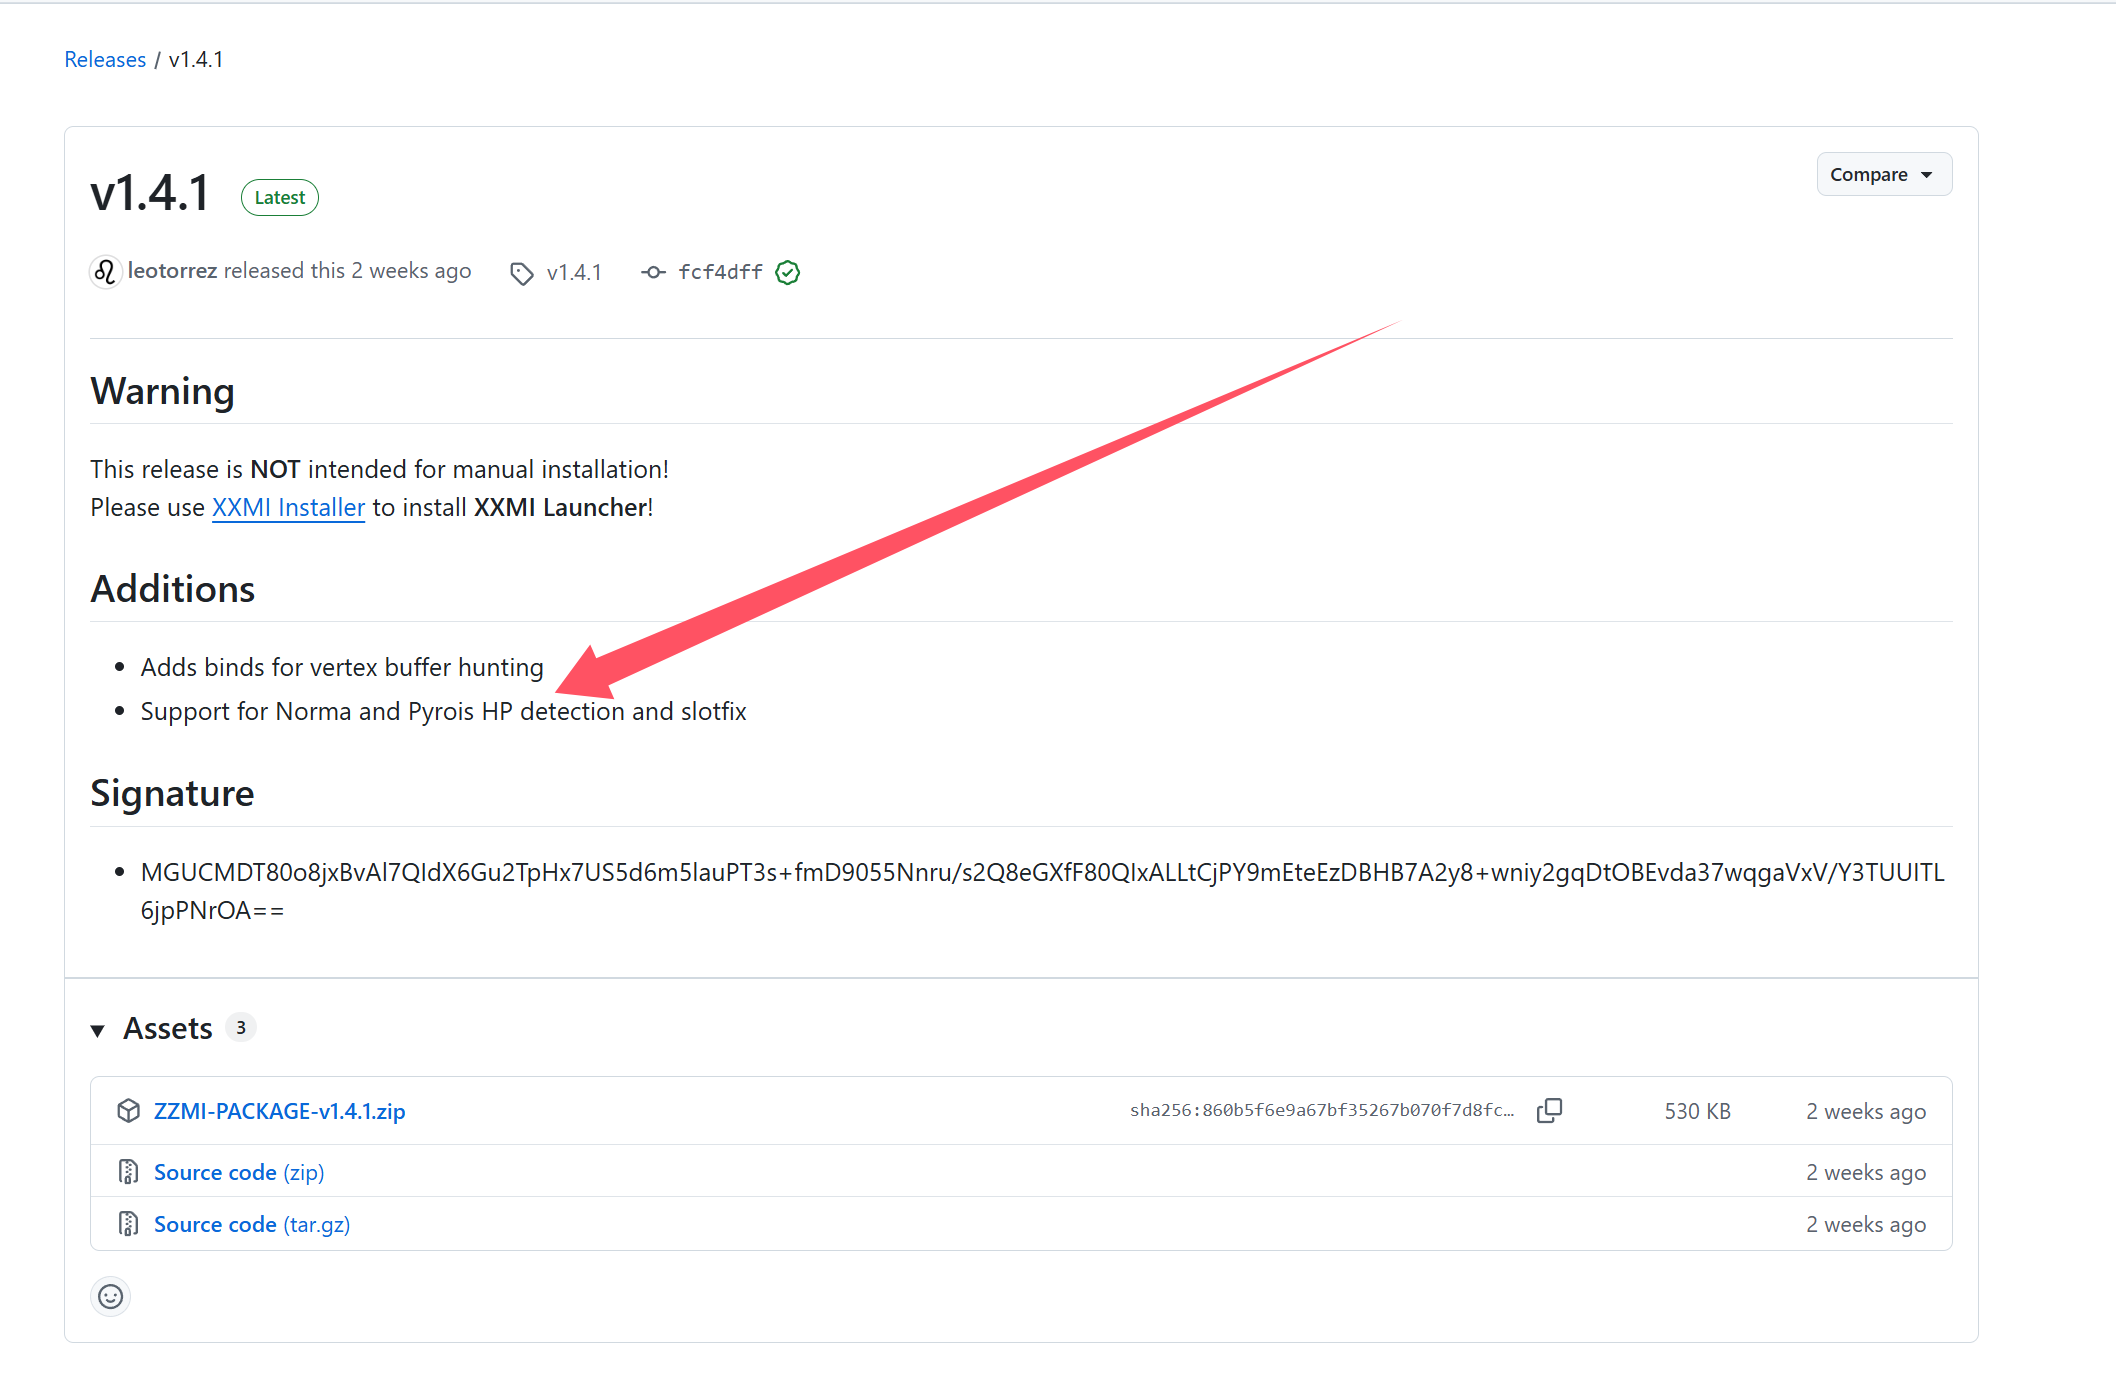Screen dimensions: 2116x1383
Task: Open commit fcf4dff
Action: 720,272
